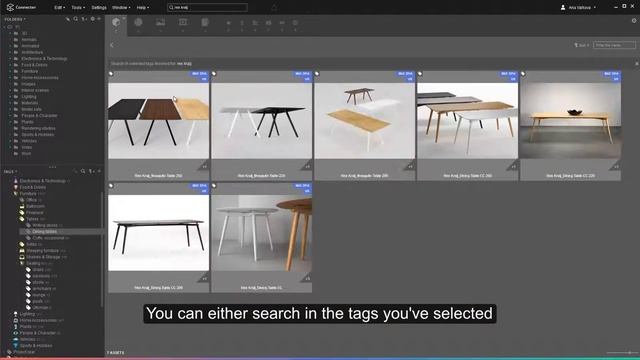This screenshot has height=360, width=640.
Task: Click the filter icon in the Tags panel header
Action: point(91,171)
